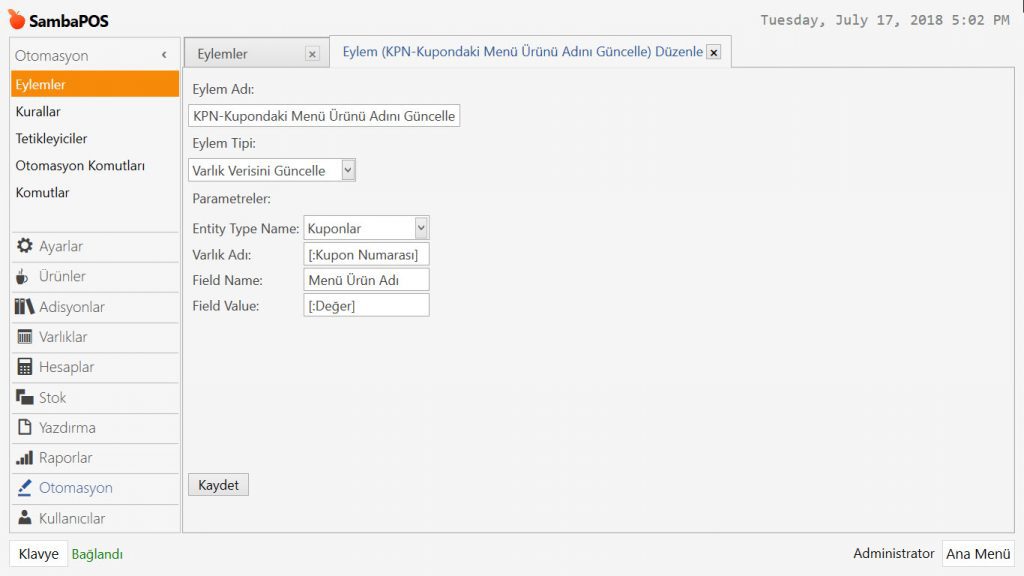
Task: Click the Hesaplar calculator icon
Action: click(x=25, y=367)
